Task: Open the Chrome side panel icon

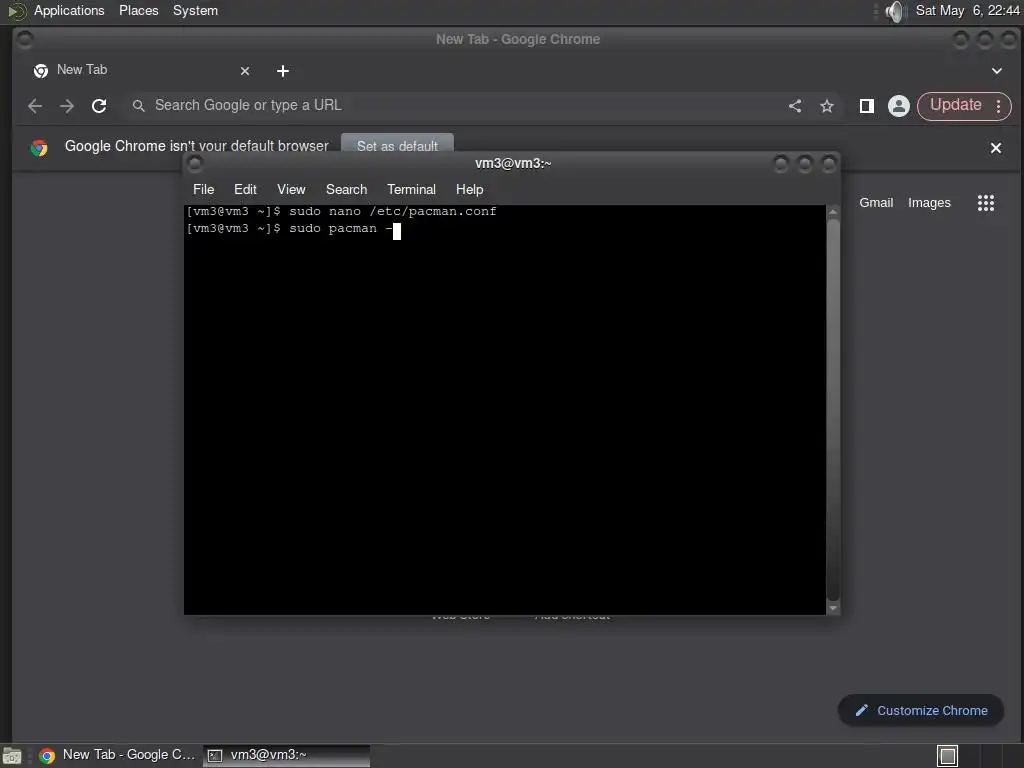Action: pos(867,106)
